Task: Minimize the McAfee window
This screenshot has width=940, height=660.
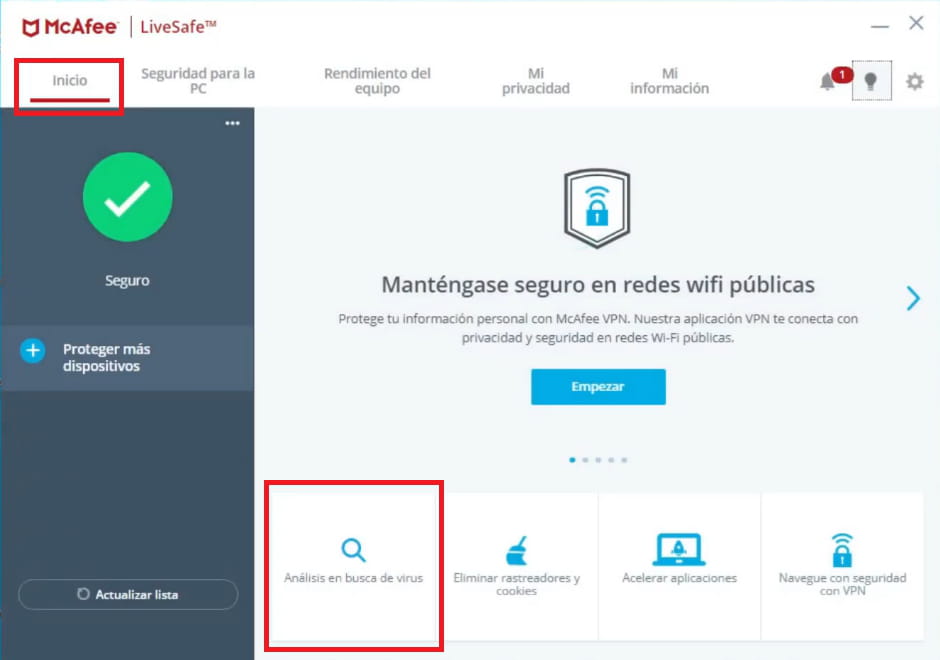Action: click(x=879, y=24)
